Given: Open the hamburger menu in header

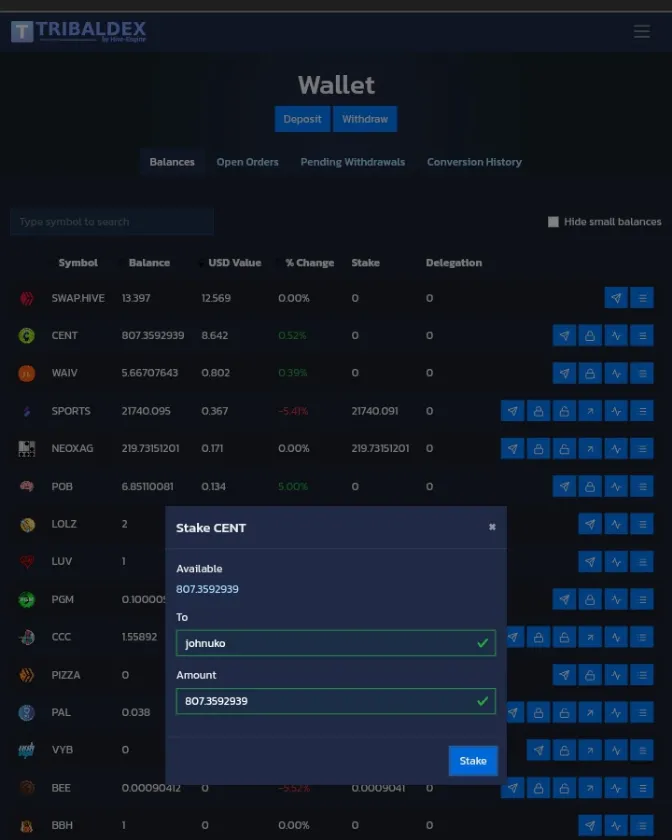Looking at the screenshot, I should [x=641, y=31].
